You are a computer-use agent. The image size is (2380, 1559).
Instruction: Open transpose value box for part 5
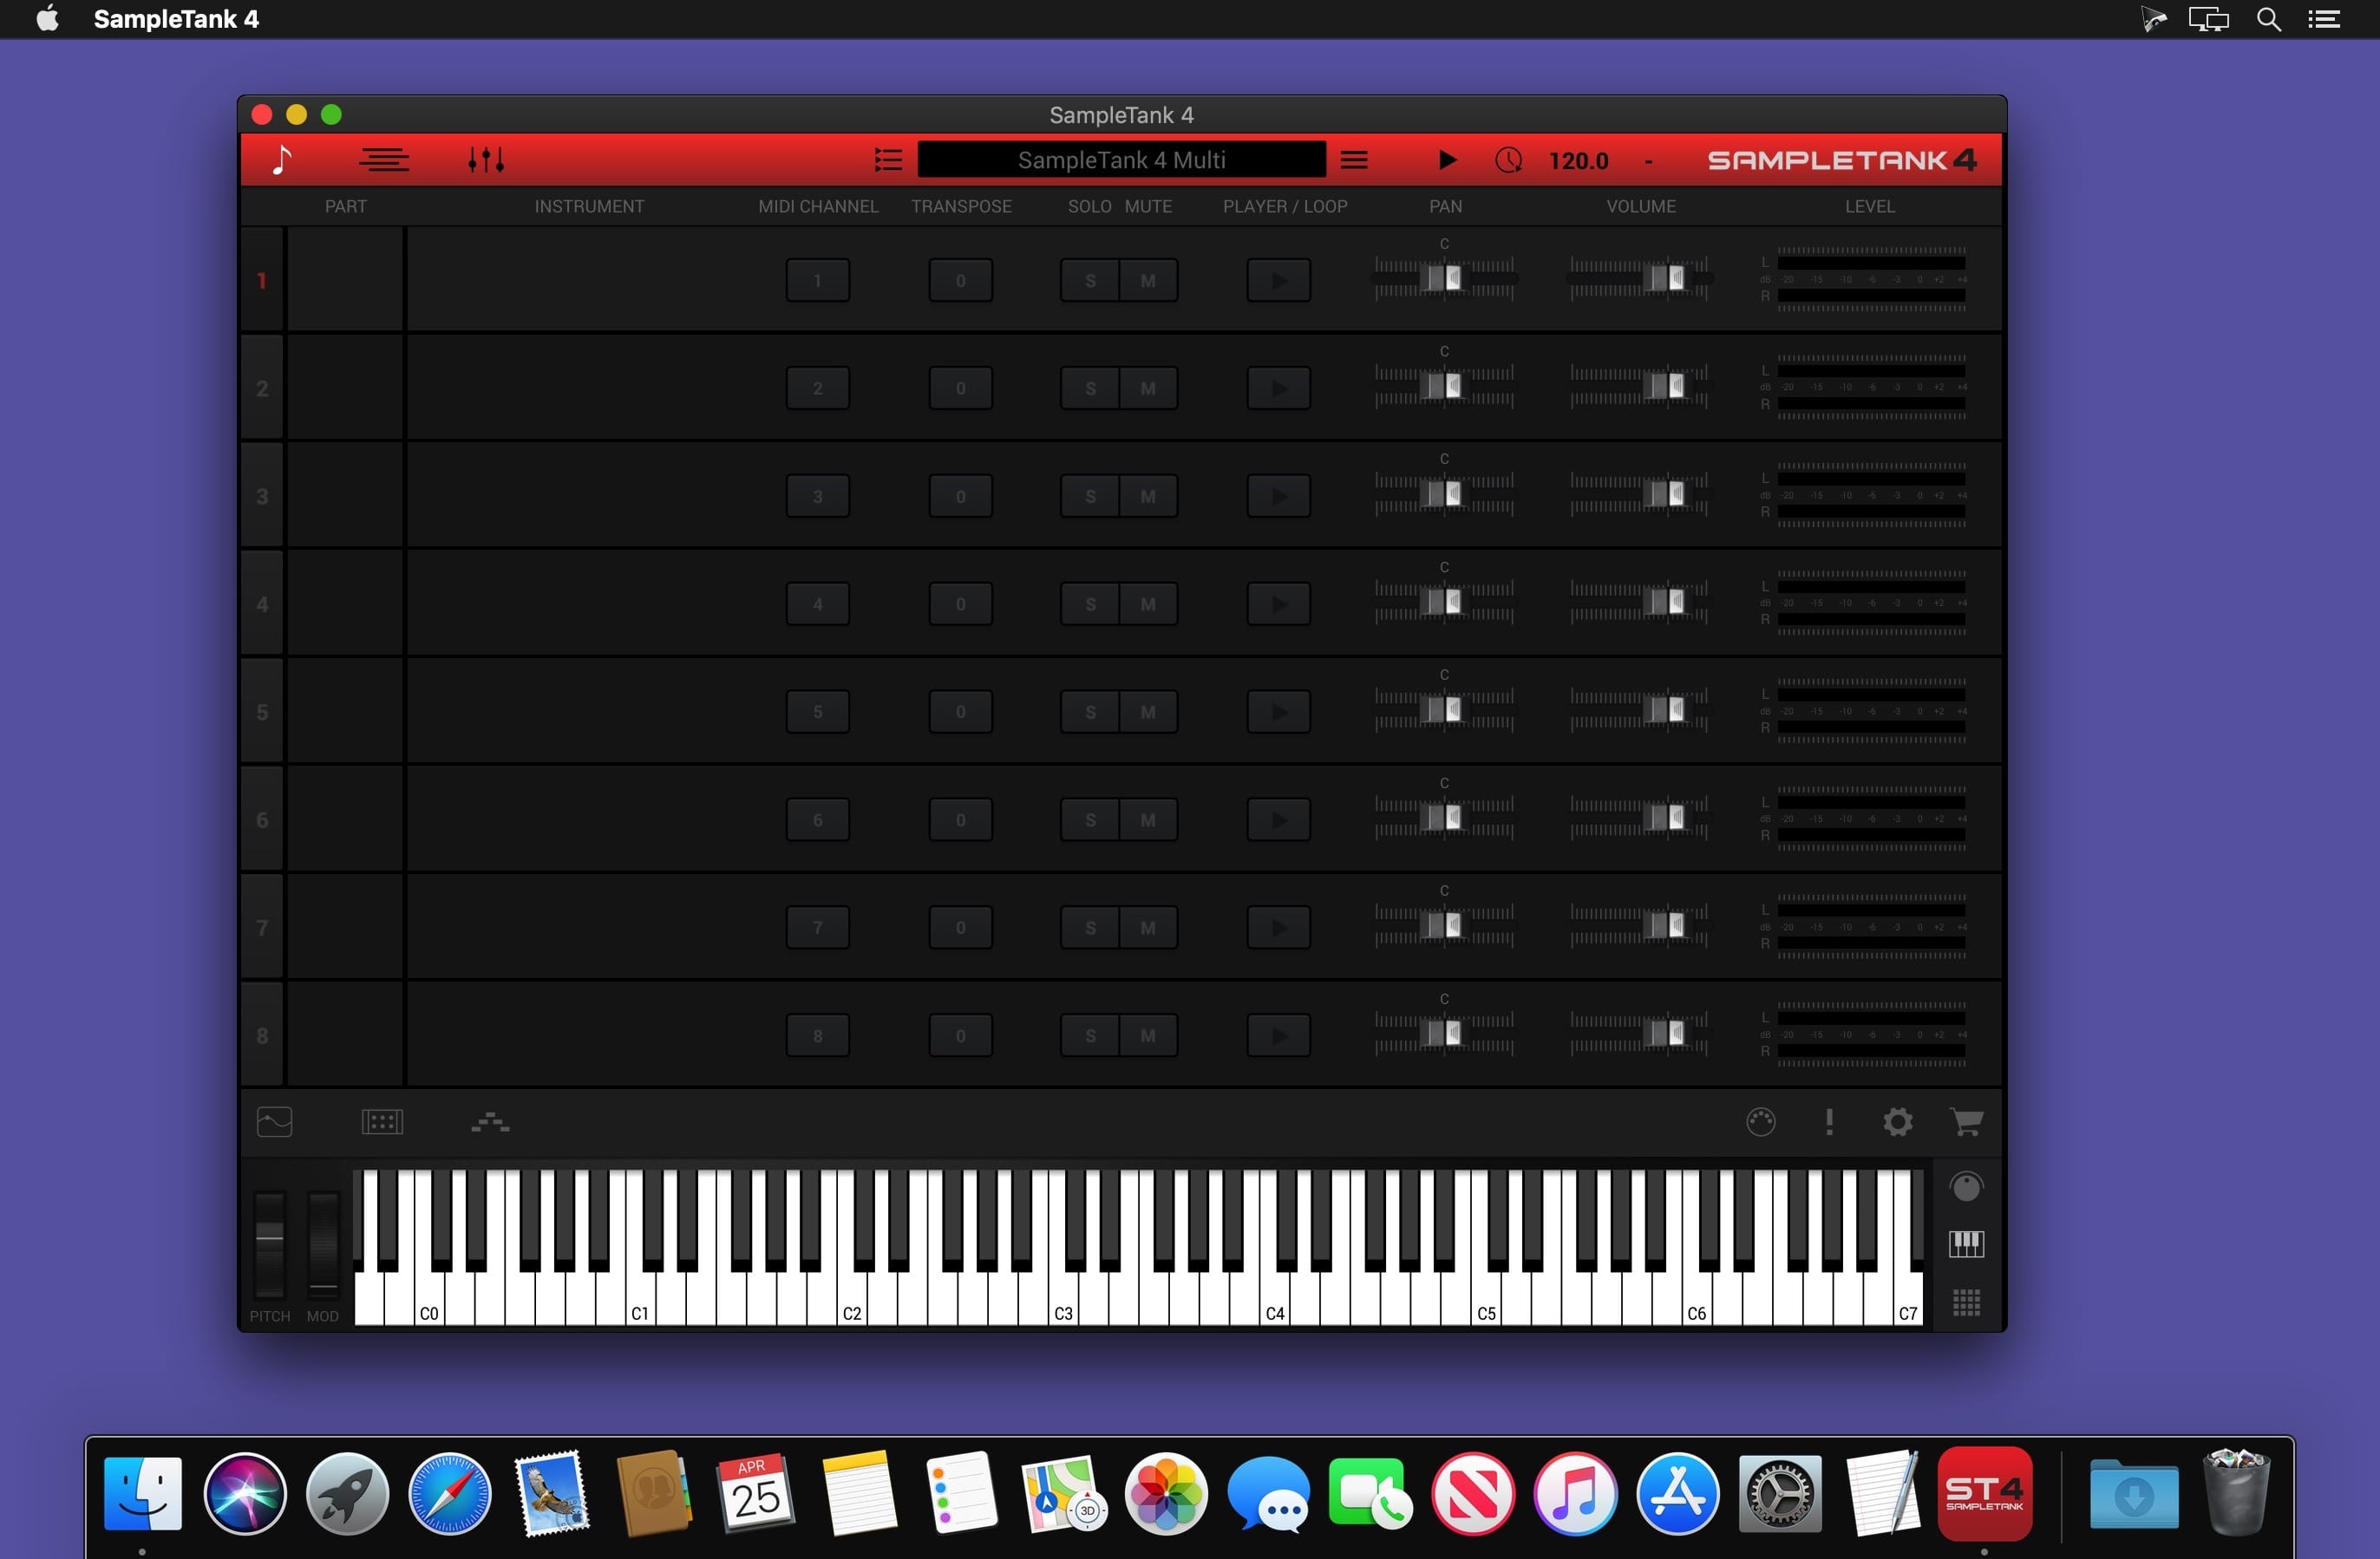(961, 712)
